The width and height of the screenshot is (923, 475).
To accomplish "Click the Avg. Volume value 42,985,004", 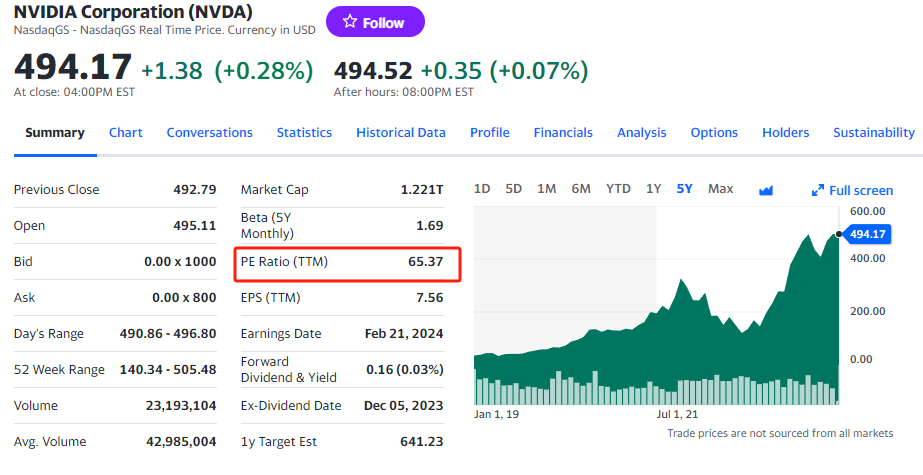I will (181, 441).
